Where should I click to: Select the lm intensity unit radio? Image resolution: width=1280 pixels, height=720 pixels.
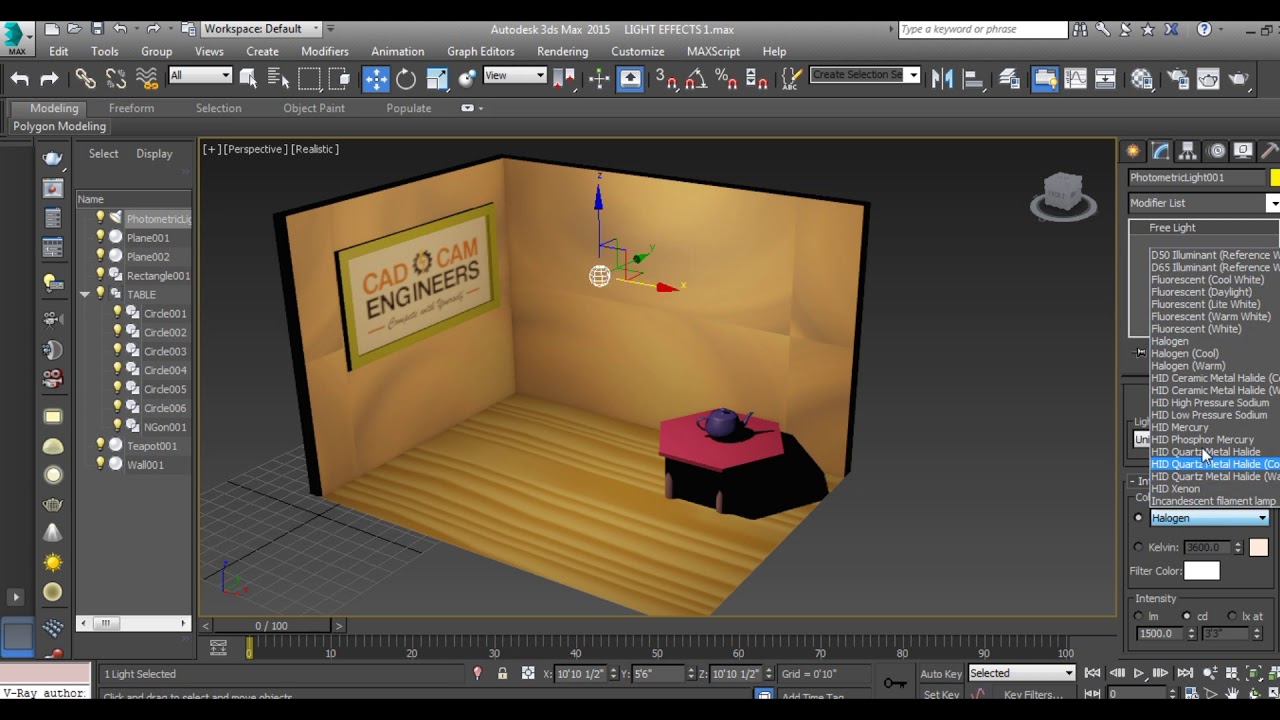coord(1138,616)
